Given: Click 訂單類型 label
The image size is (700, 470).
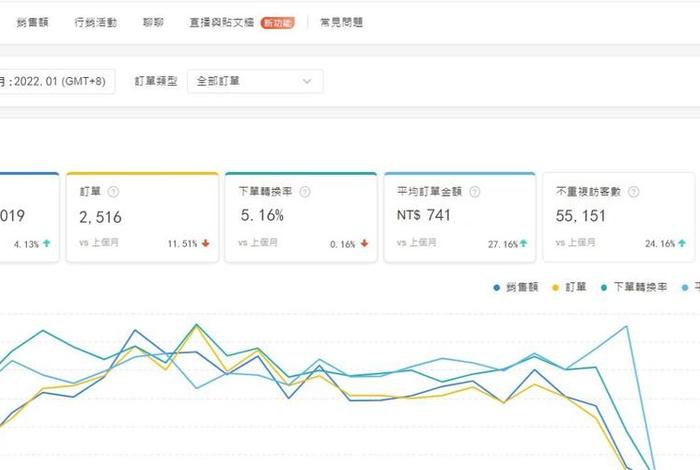Looking at the screenshot, I should coord(156,81).
